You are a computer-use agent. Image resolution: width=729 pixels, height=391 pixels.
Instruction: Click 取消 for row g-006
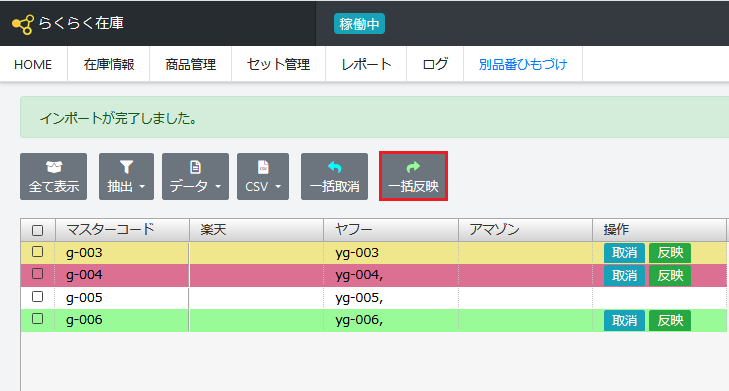pyautogui.click(x=624, y=320)
